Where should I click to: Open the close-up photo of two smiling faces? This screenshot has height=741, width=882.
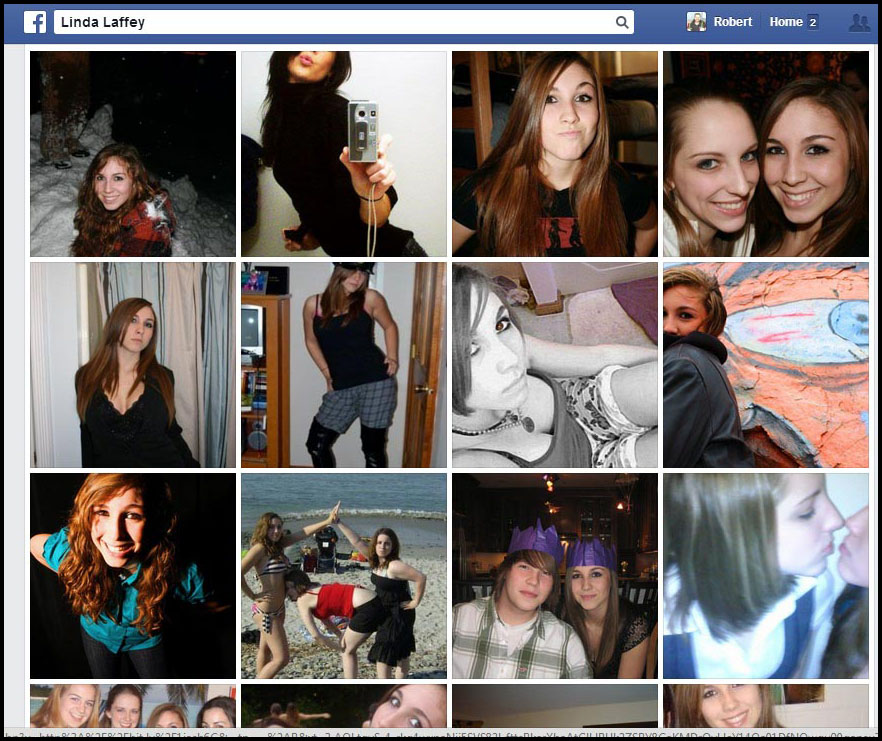pyautogui.click(x=766, y=154)
